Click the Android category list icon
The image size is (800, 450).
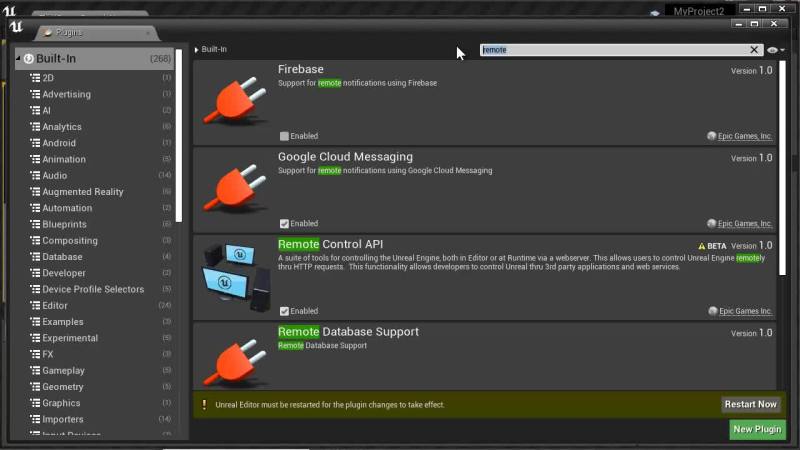pyautogui.click(x=35, y=143)
